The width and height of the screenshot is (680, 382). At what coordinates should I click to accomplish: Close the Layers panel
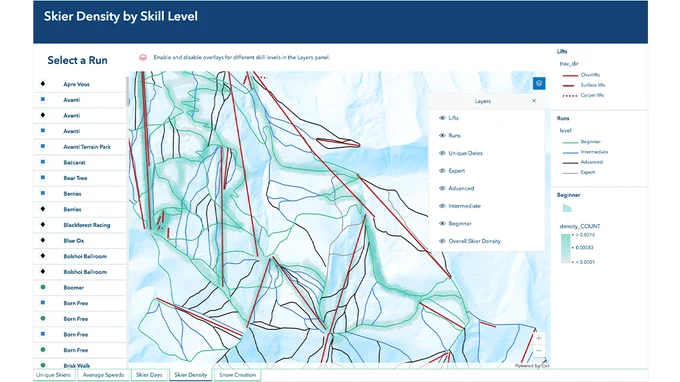[534, 101]
